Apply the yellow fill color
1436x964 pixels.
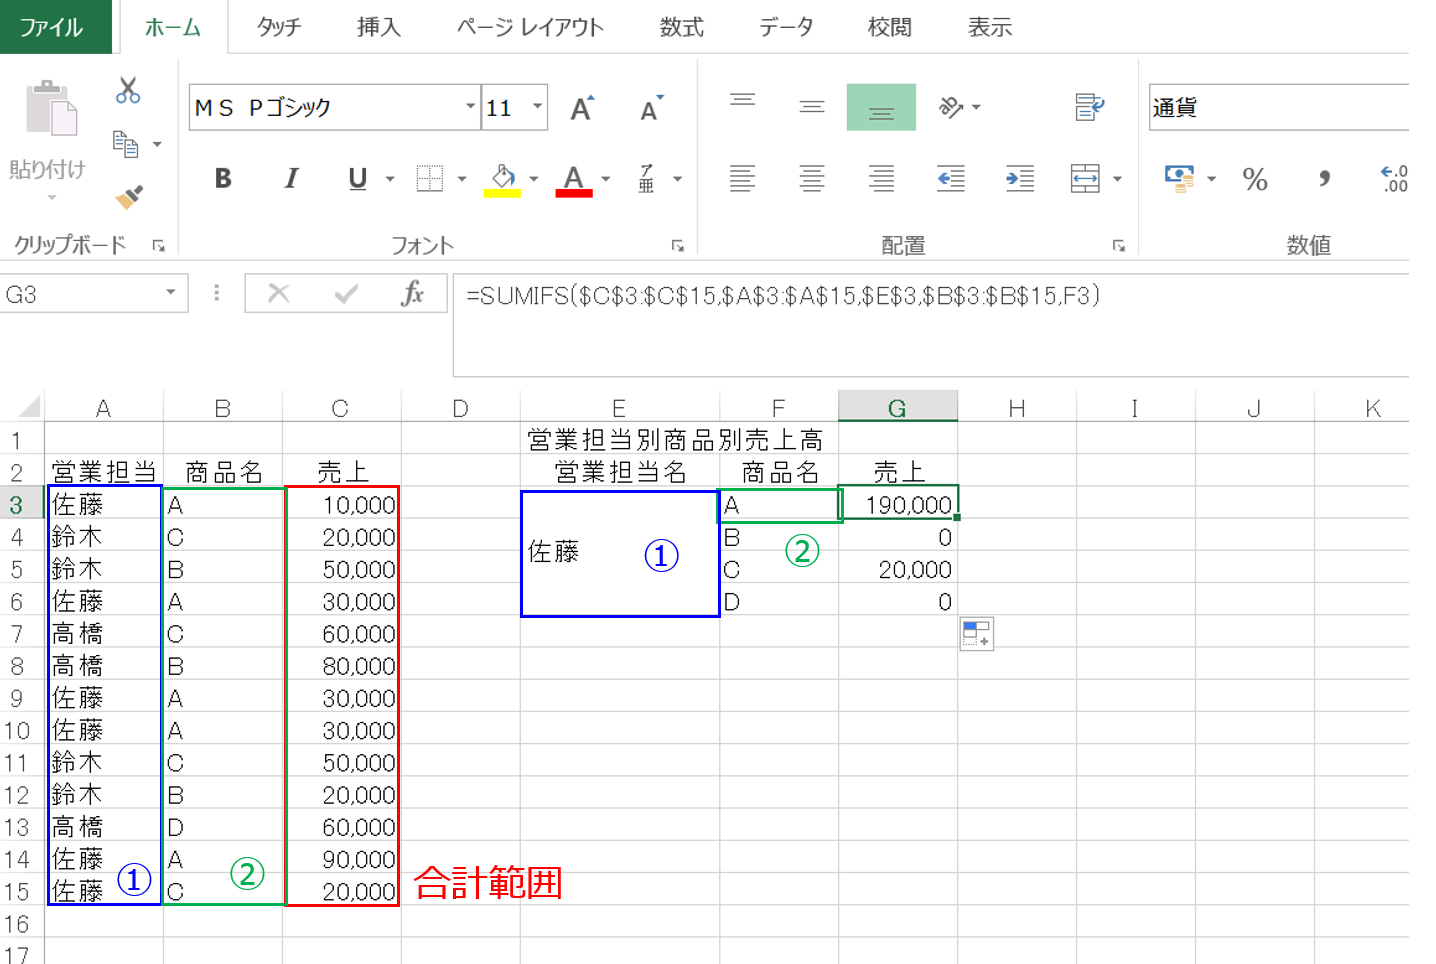(502, 180)
